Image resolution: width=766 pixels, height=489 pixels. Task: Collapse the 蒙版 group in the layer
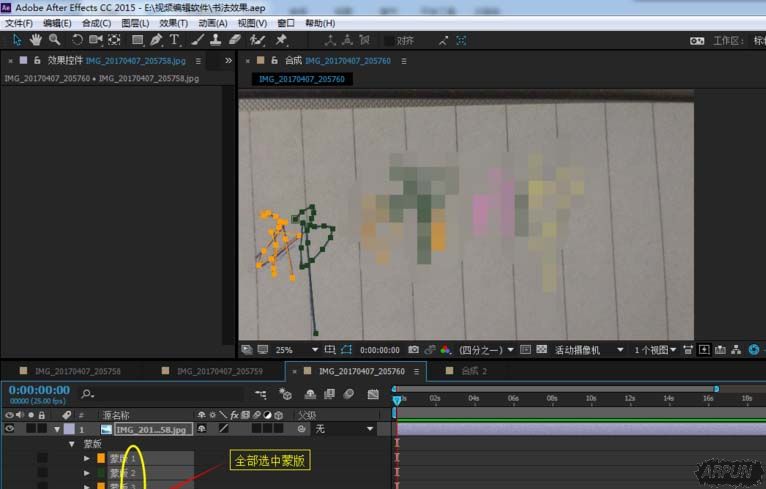coord(71,443)
